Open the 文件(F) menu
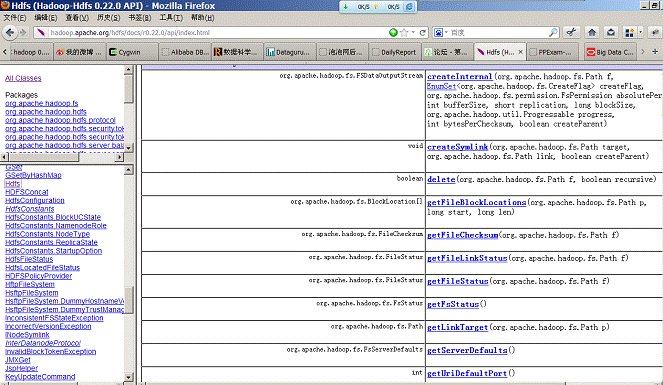The image size is (663, 385). pos(15,18)
